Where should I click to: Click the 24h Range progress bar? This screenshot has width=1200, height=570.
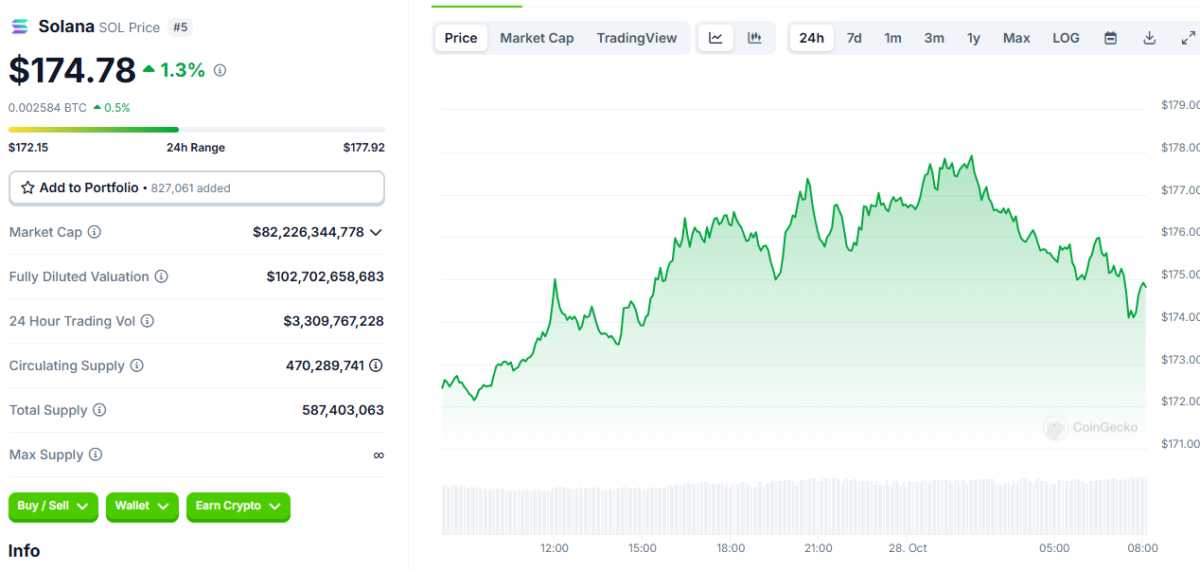coord(196,129)
